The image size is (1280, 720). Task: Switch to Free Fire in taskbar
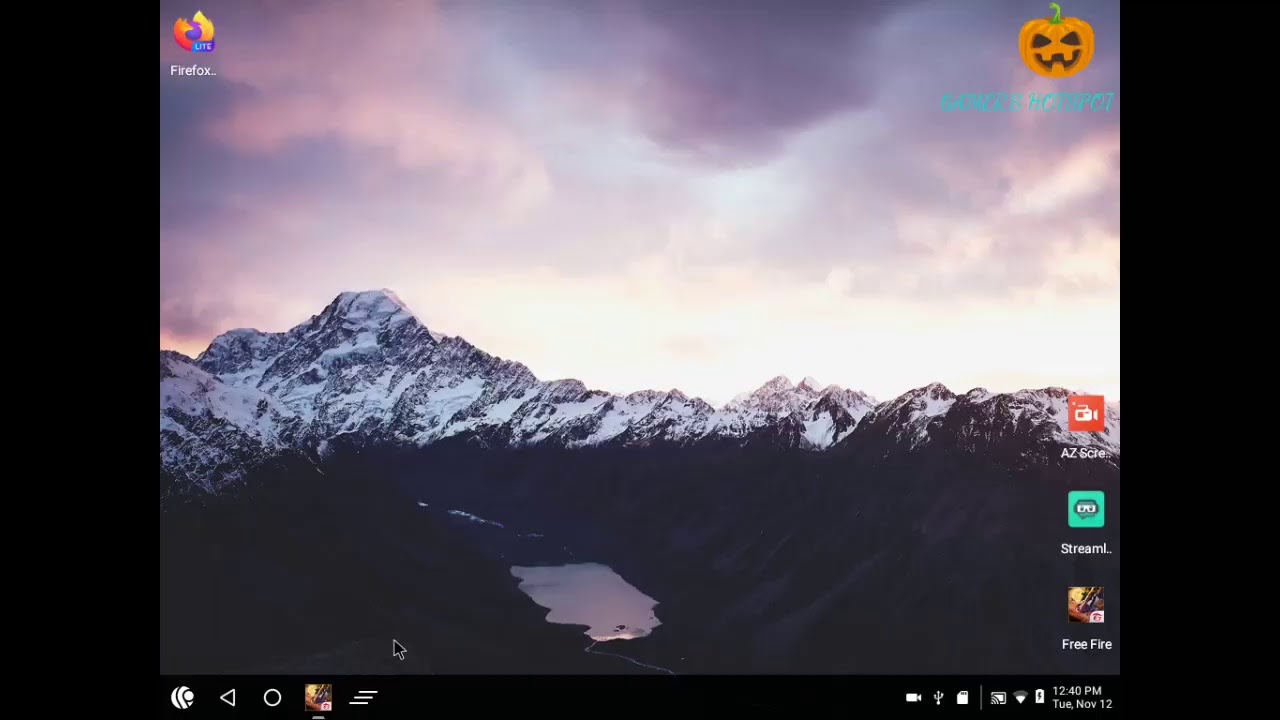[x=318, y=698]
